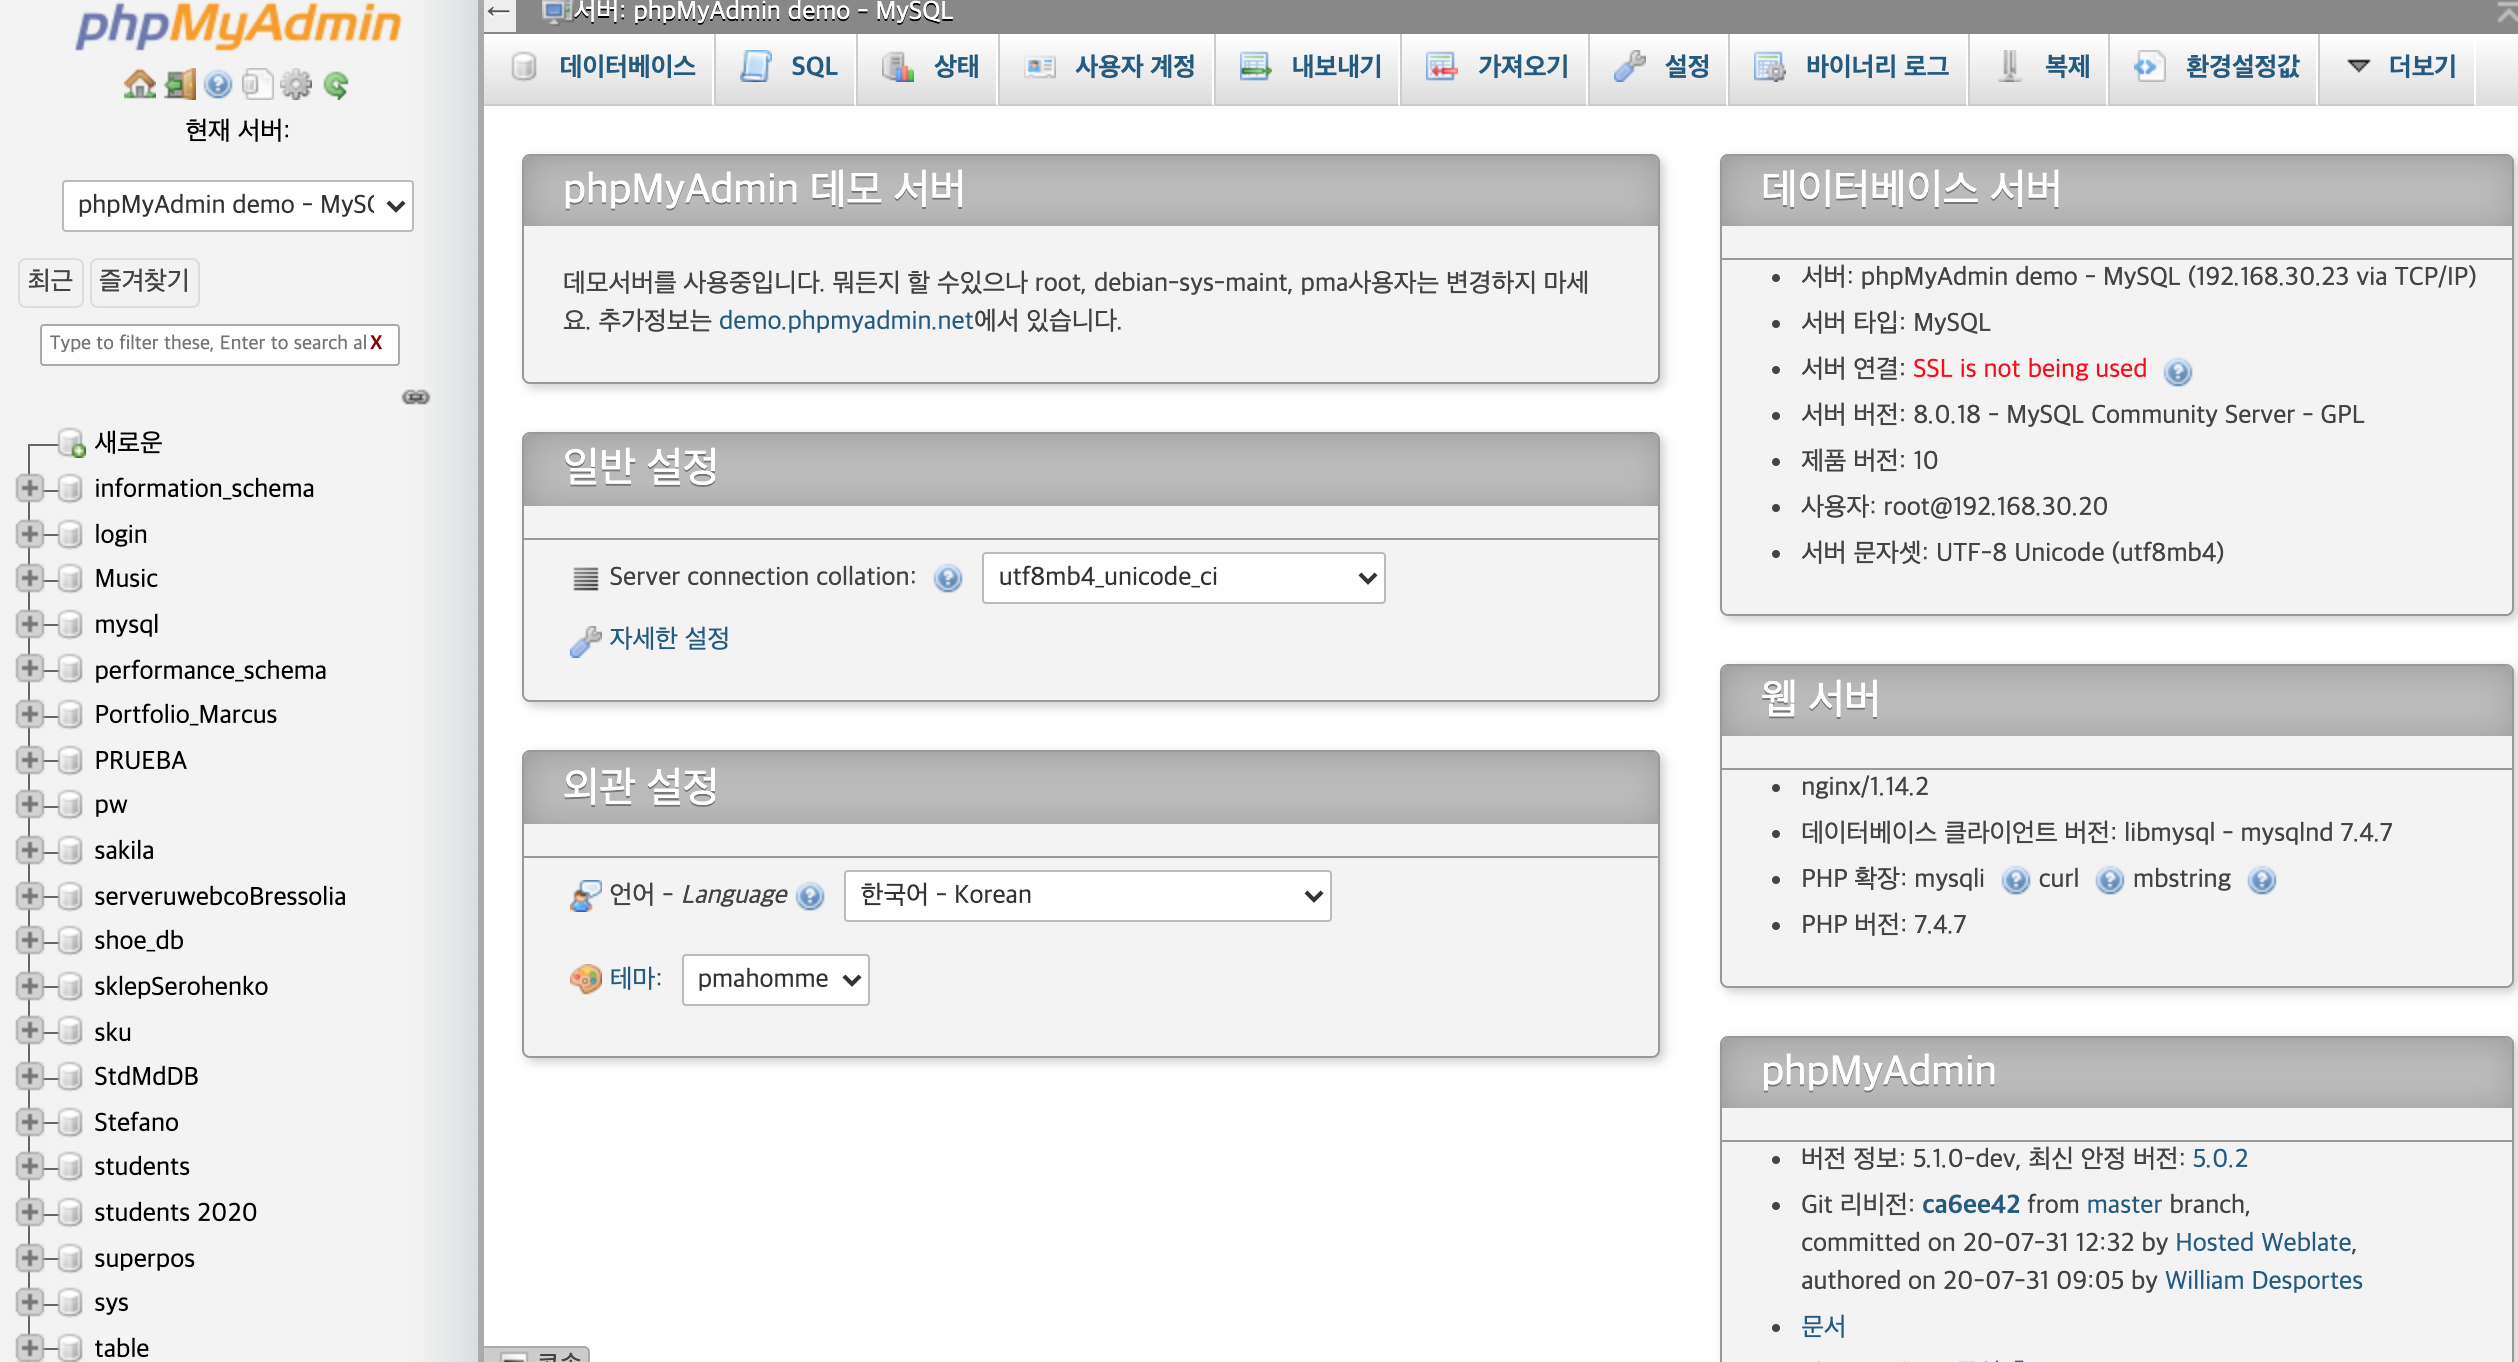Click database icon for sakila
Screen dimensions: 2518x1362
pyautogui.click(x=70, y=851)
